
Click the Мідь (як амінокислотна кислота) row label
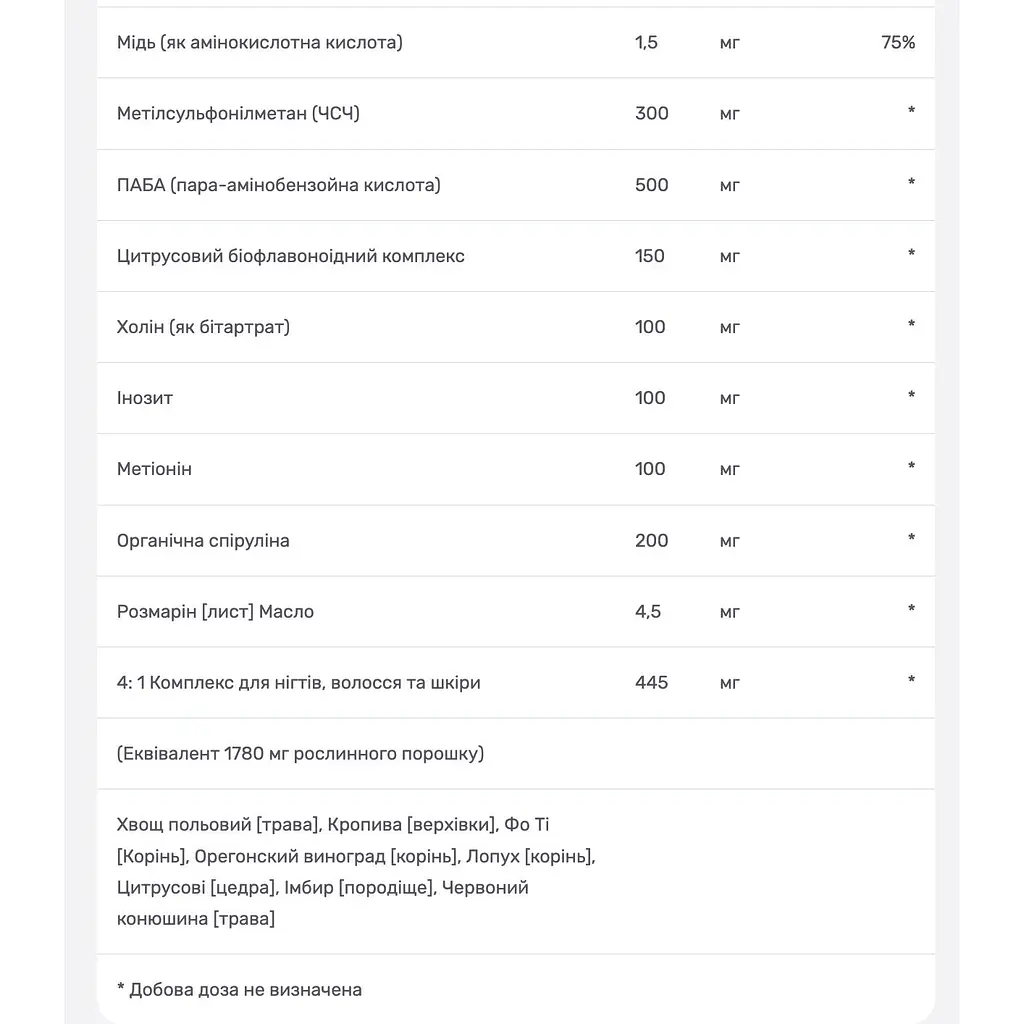pyautogui.click(x=259, y=42)
